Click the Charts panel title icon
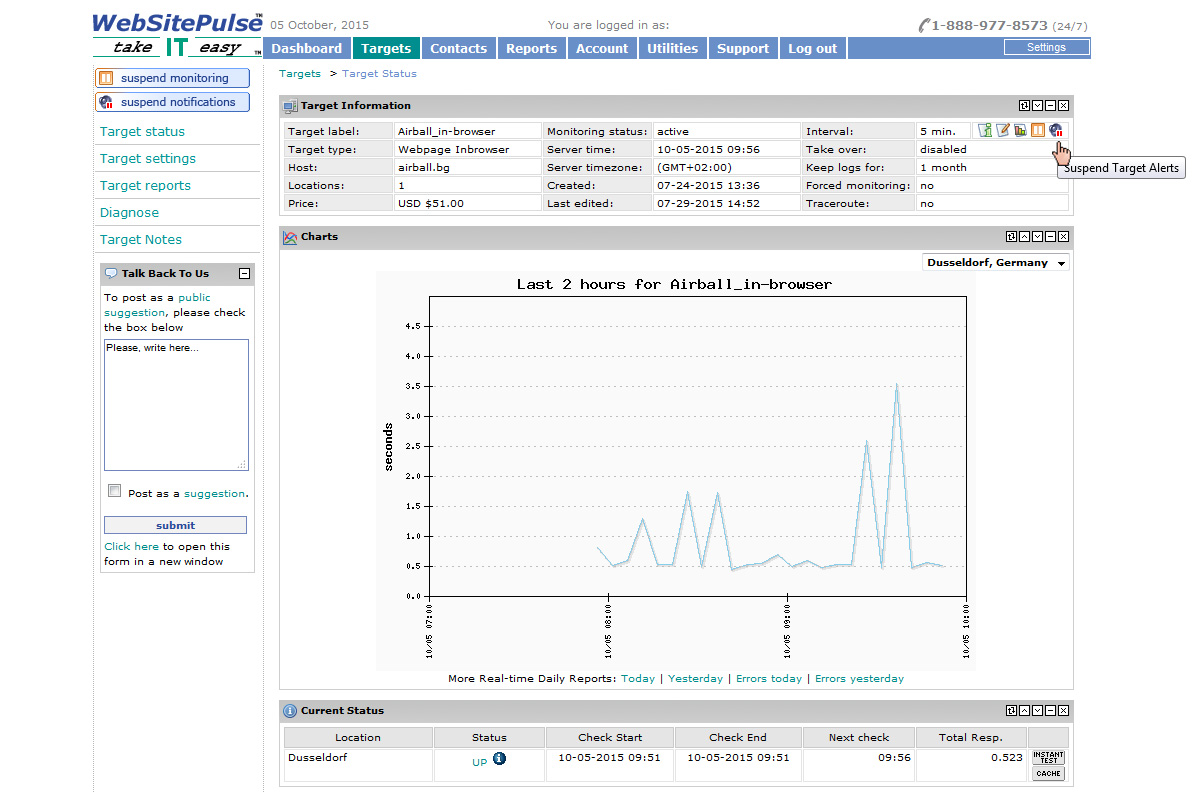Viewport: 1192px width, 793px height. click(x=290, y=237)
